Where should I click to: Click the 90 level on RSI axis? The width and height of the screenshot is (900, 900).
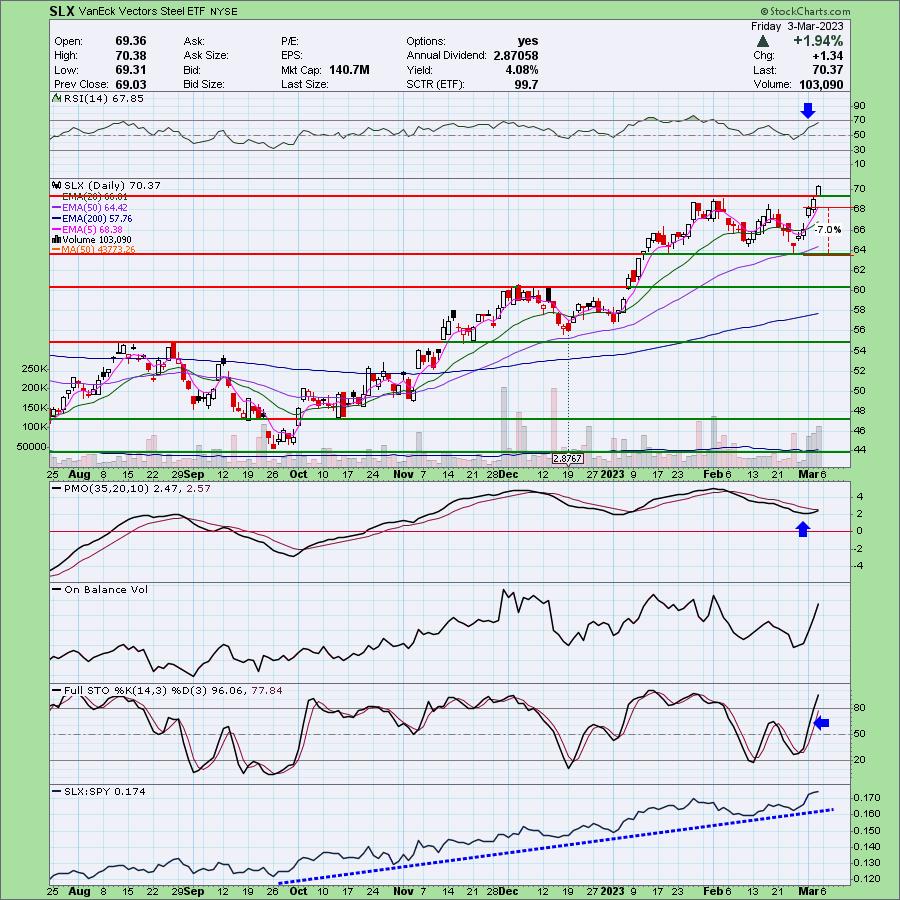point(860,106)
